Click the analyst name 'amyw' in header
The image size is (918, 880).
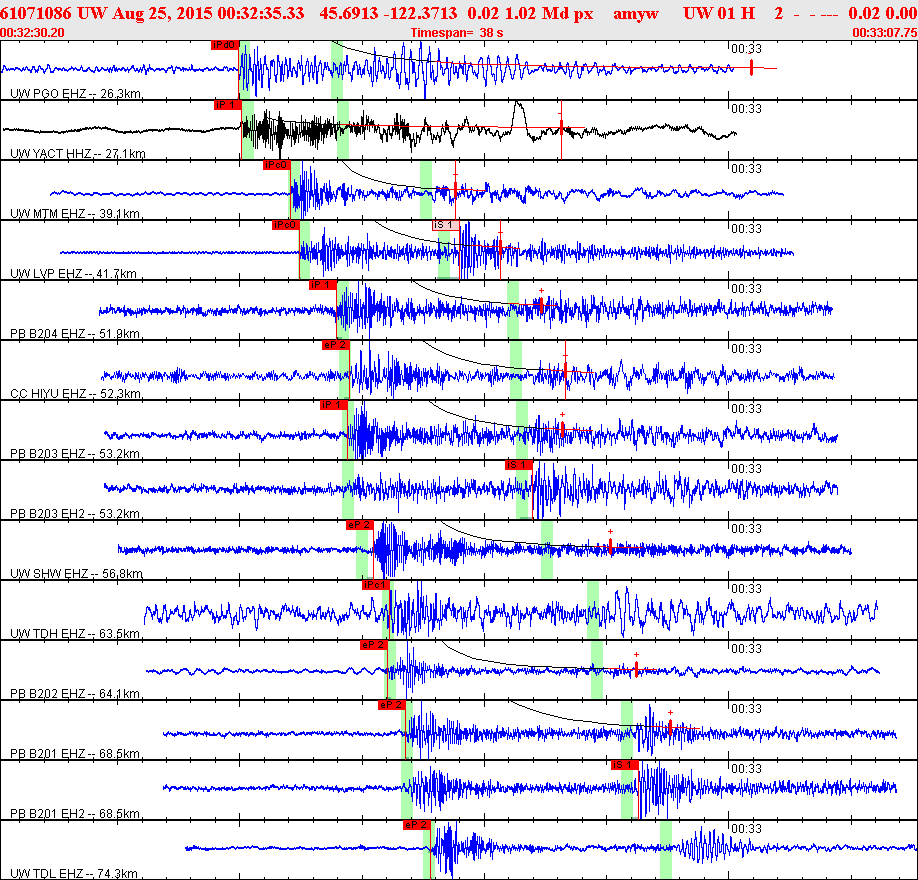coord(636,13)
